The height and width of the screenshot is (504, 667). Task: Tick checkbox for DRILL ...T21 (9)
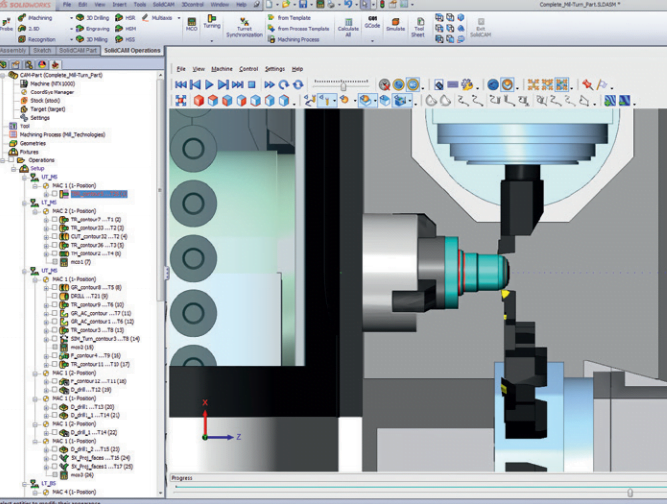click(x=54, y=296)
